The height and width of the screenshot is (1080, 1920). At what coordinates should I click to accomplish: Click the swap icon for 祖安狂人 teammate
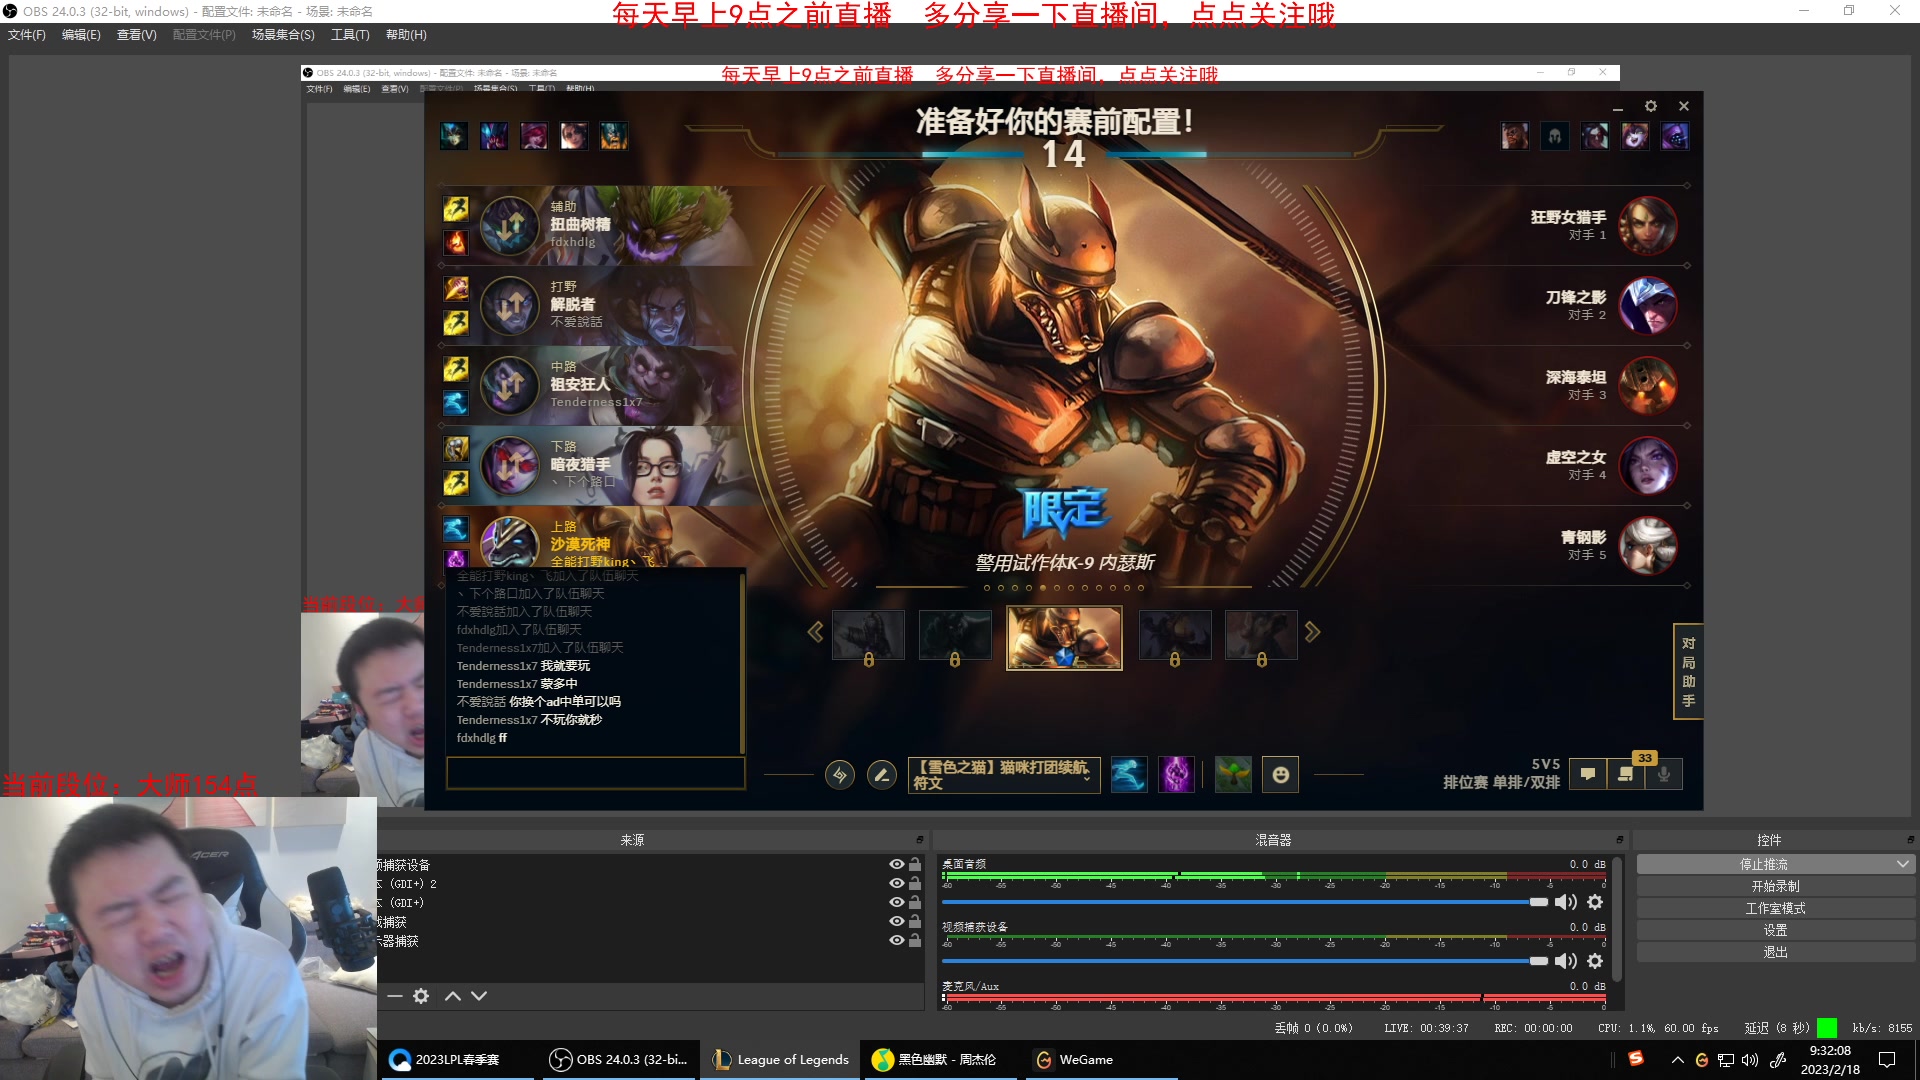click(510, 385)
